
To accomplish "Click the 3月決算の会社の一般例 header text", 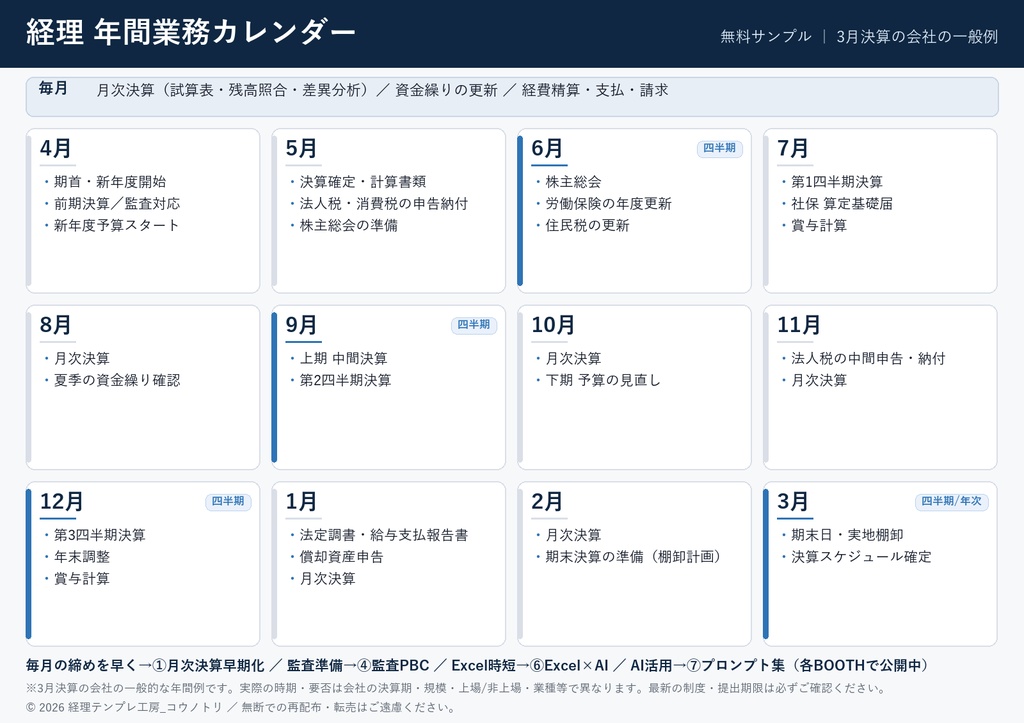I will (x=917, y=37).
